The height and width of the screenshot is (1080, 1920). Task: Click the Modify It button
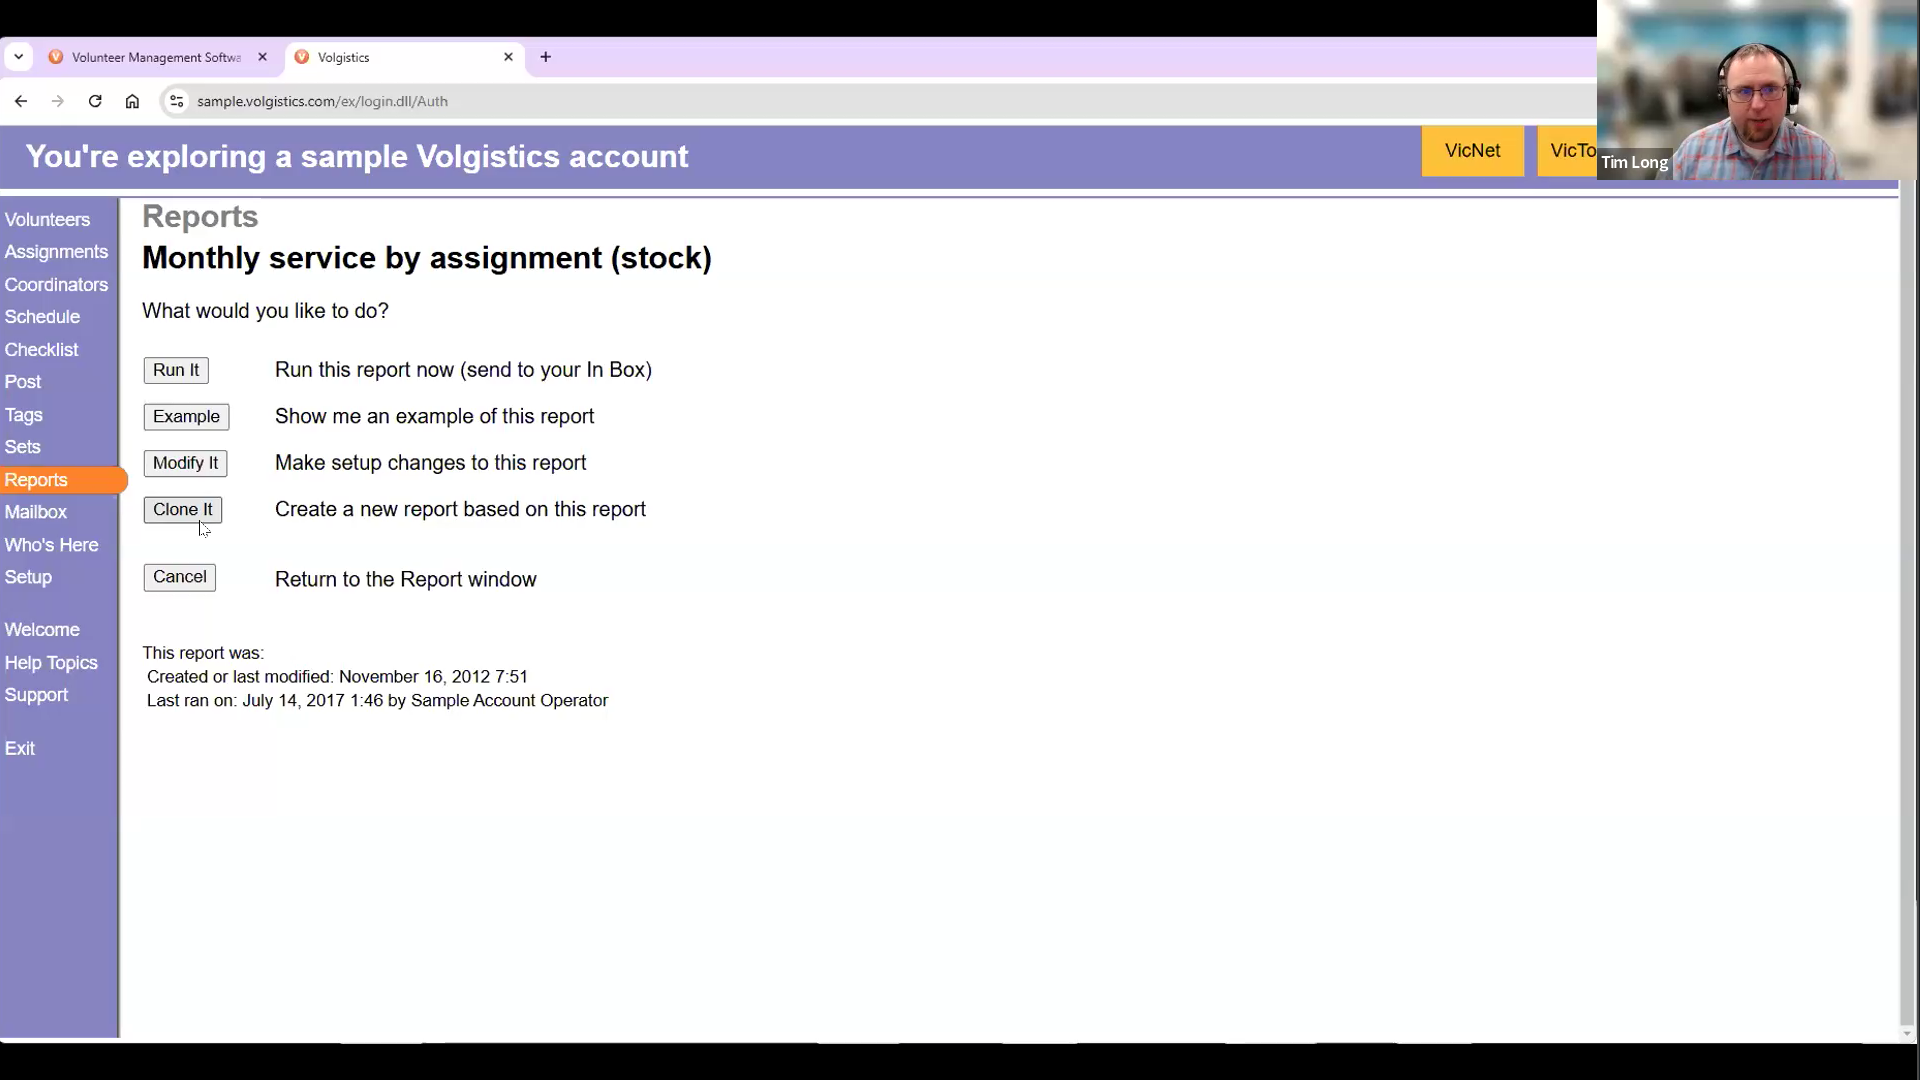click(185, 463)
